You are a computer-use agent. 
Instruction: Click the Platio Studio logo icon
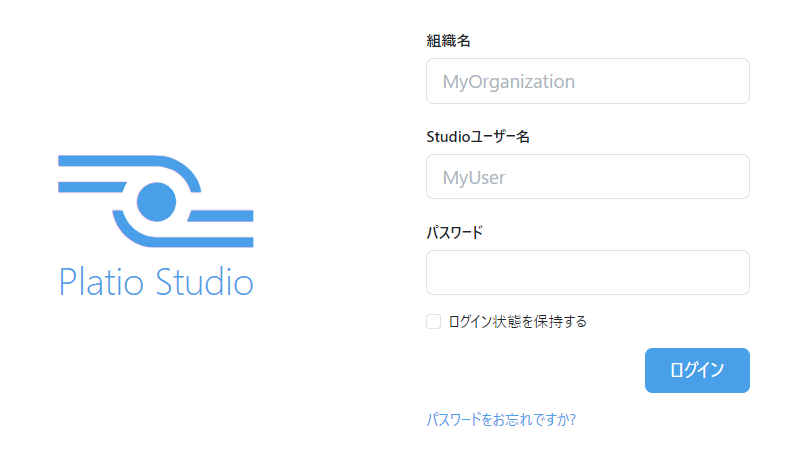156,201
